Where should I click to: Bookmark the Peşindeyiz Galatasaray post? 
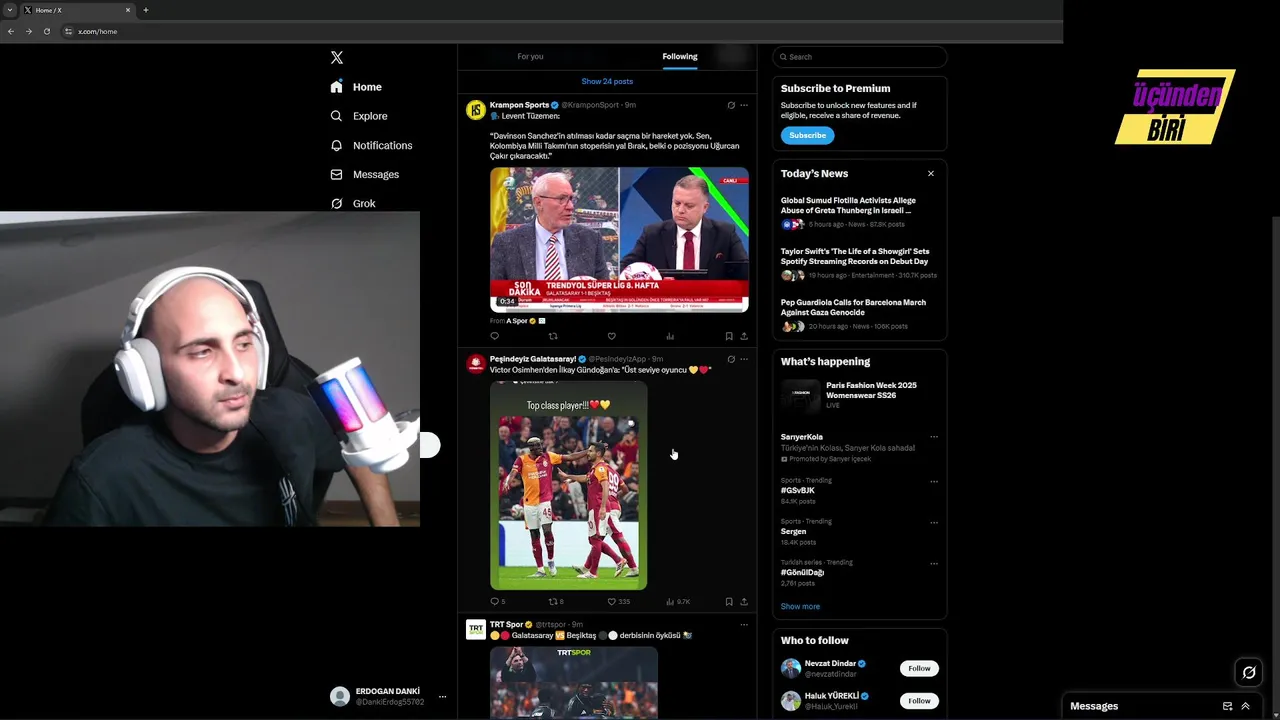point(729,602)
